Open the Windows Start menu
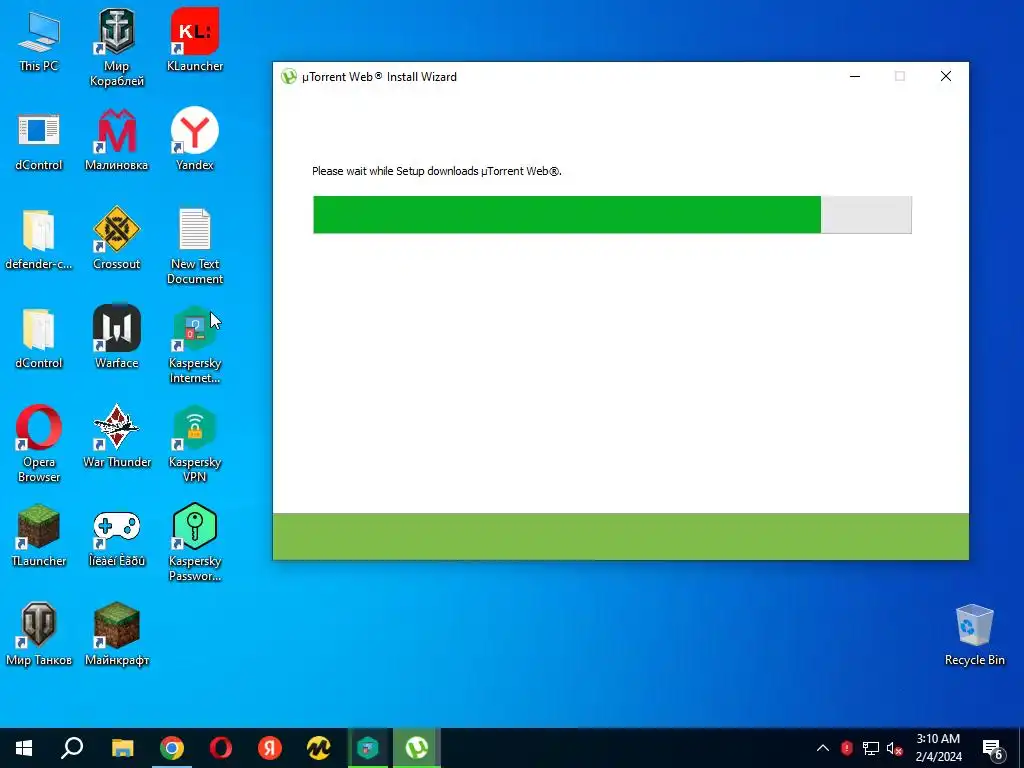 click(x=24, y=748)
